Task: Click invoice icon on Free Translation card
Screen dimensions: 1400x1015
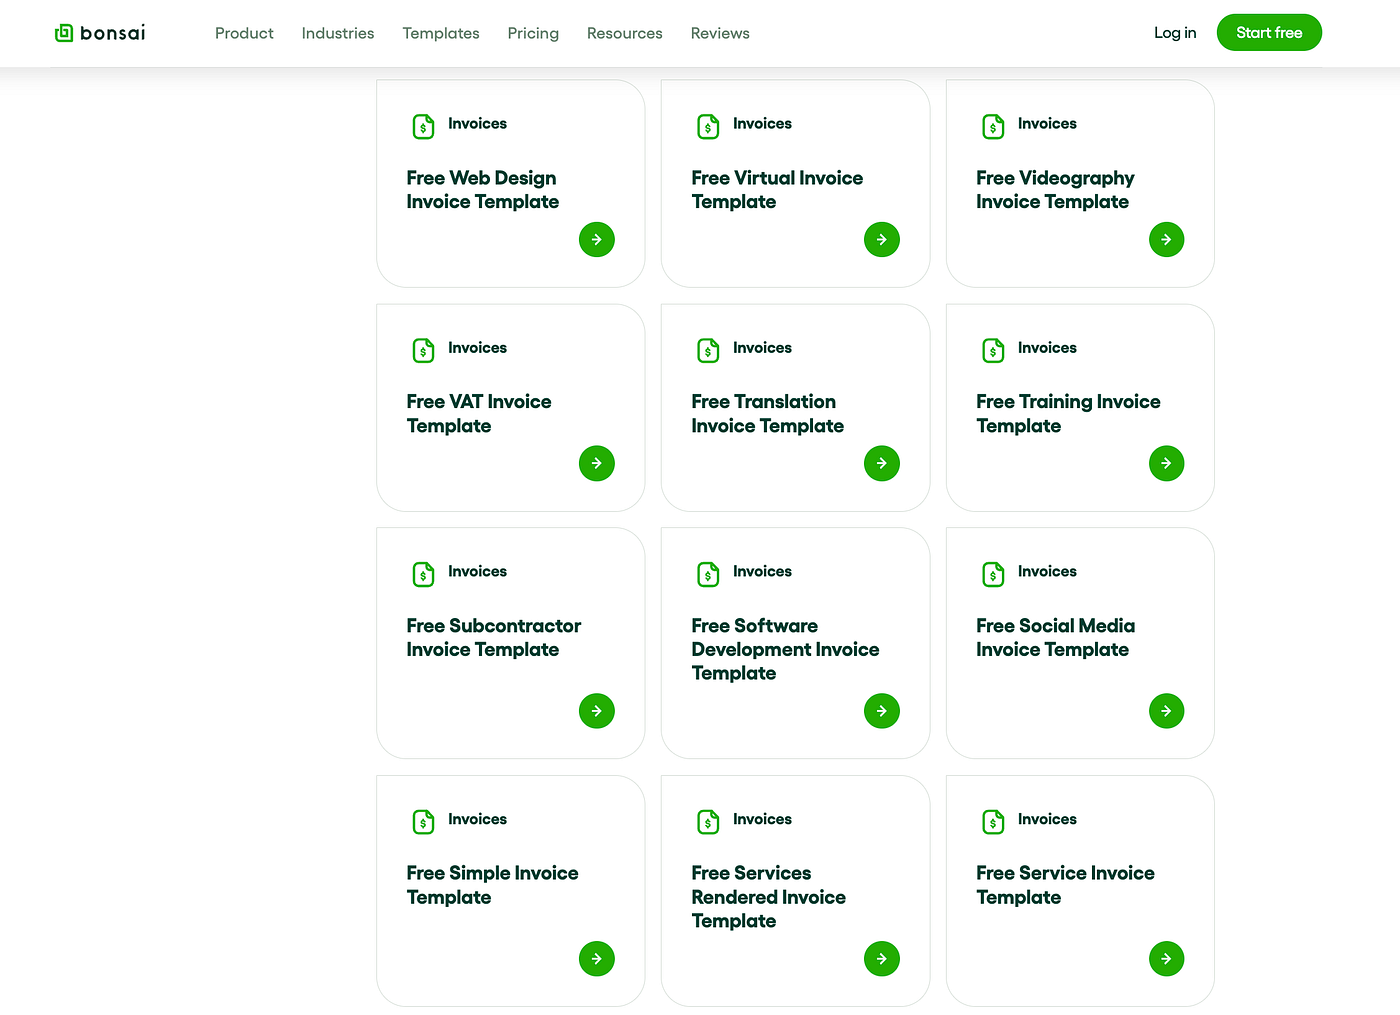Action: (709, 350)
